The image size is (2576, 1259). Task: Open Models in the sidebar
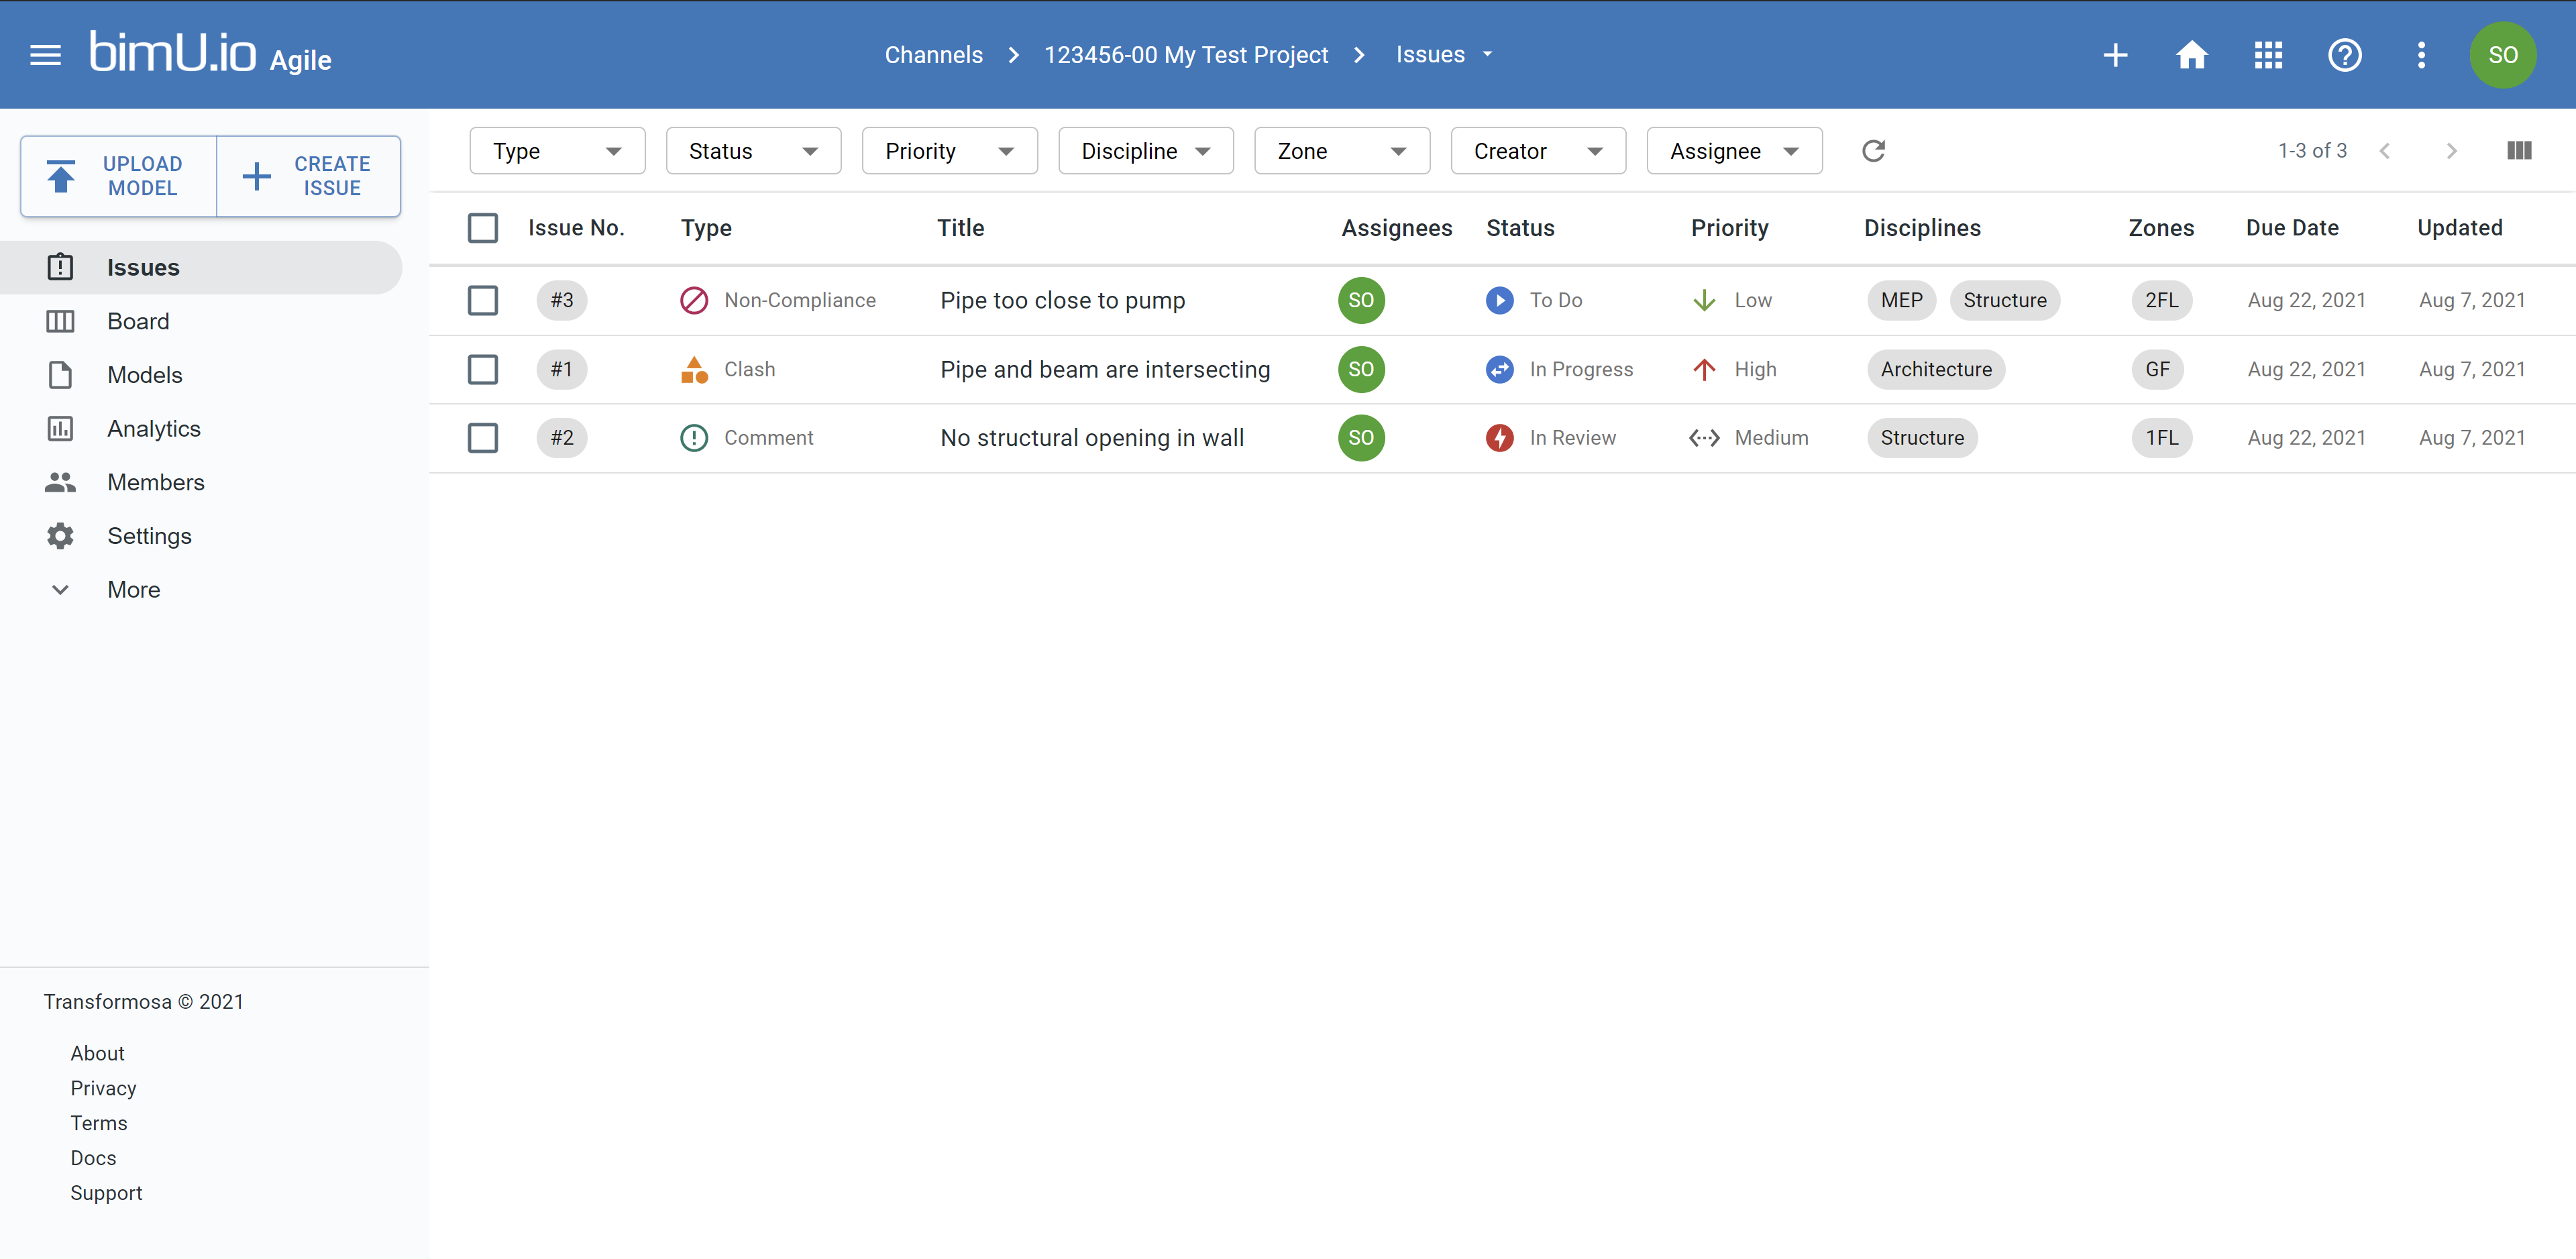201,375
